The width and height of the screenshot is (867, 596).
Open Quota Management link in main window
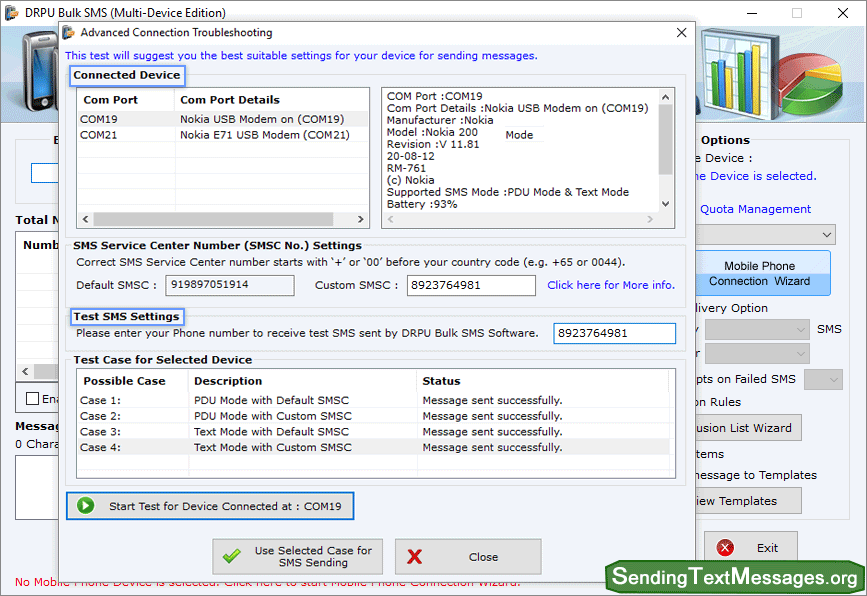pyautogui.click(x=755, y=209)
